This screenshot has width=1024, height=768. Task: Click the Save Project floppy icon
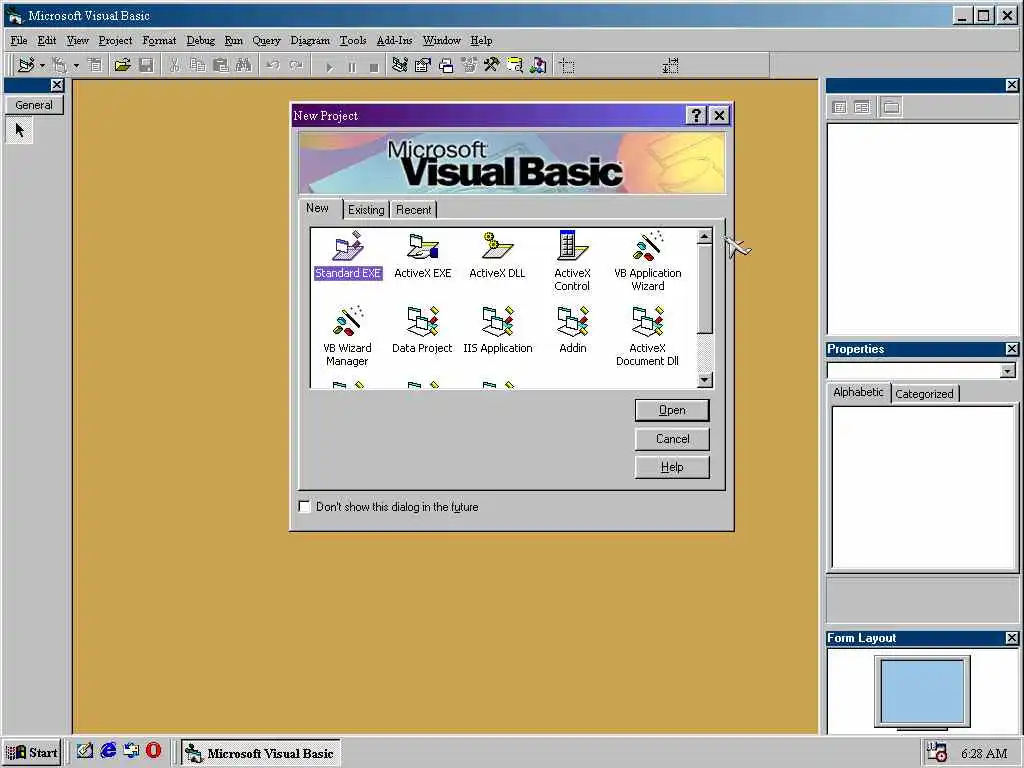[x=146, y=65]
